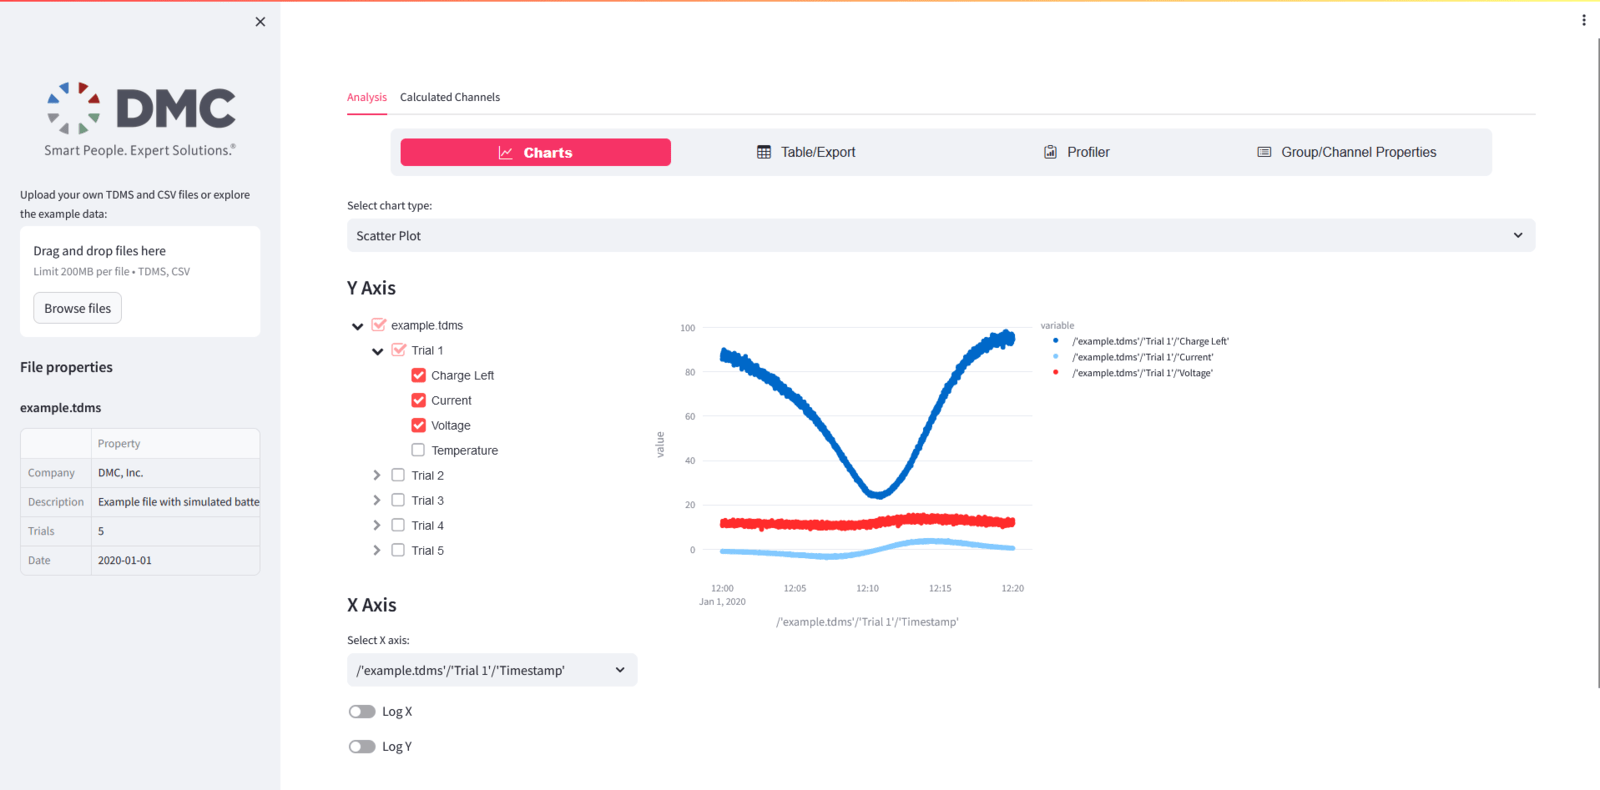Click the blue Charge Left legend marker
The image size is (1600, 790).
[x=1055, y=341]
